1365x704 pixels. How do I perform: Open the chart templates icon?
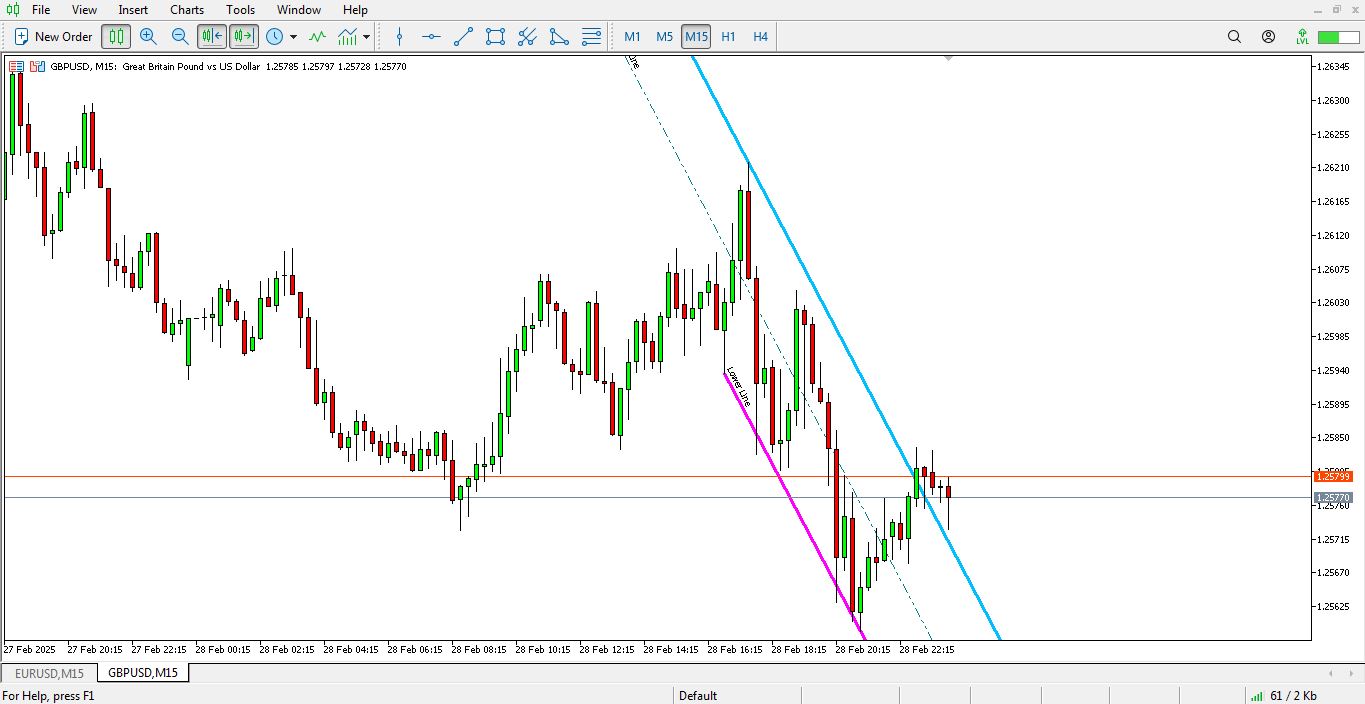click(x=348, y=37)
